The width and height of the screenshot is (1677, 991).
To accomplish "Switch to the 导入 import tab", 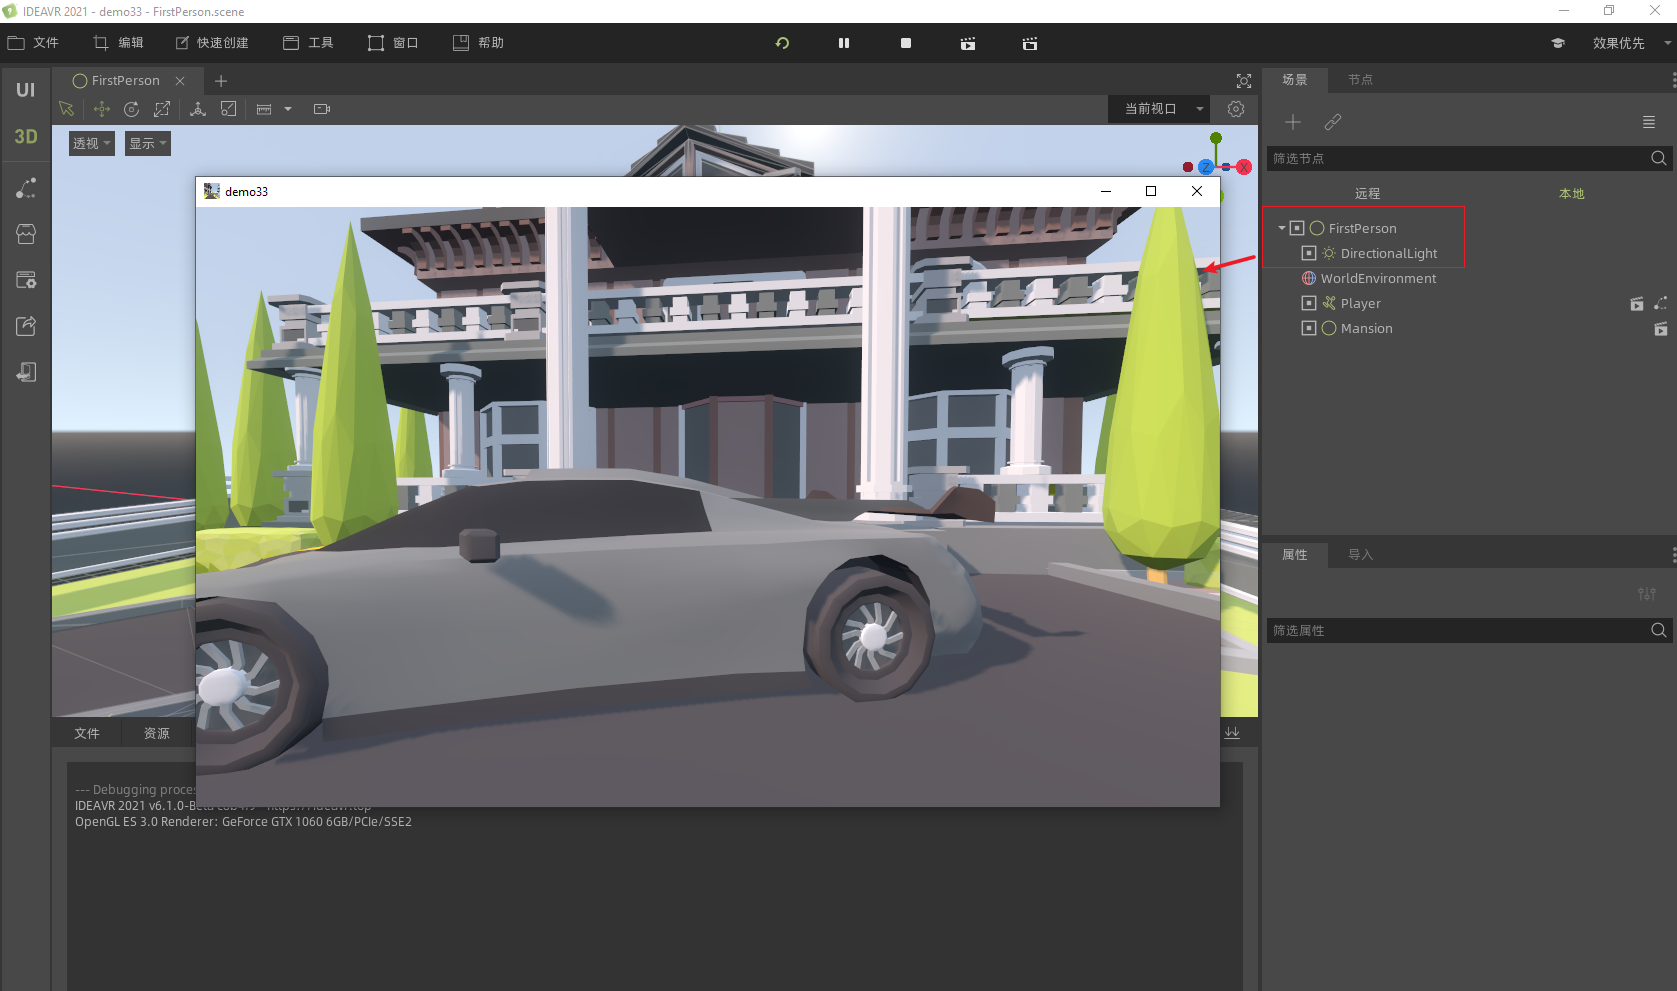I will 1361,555.
